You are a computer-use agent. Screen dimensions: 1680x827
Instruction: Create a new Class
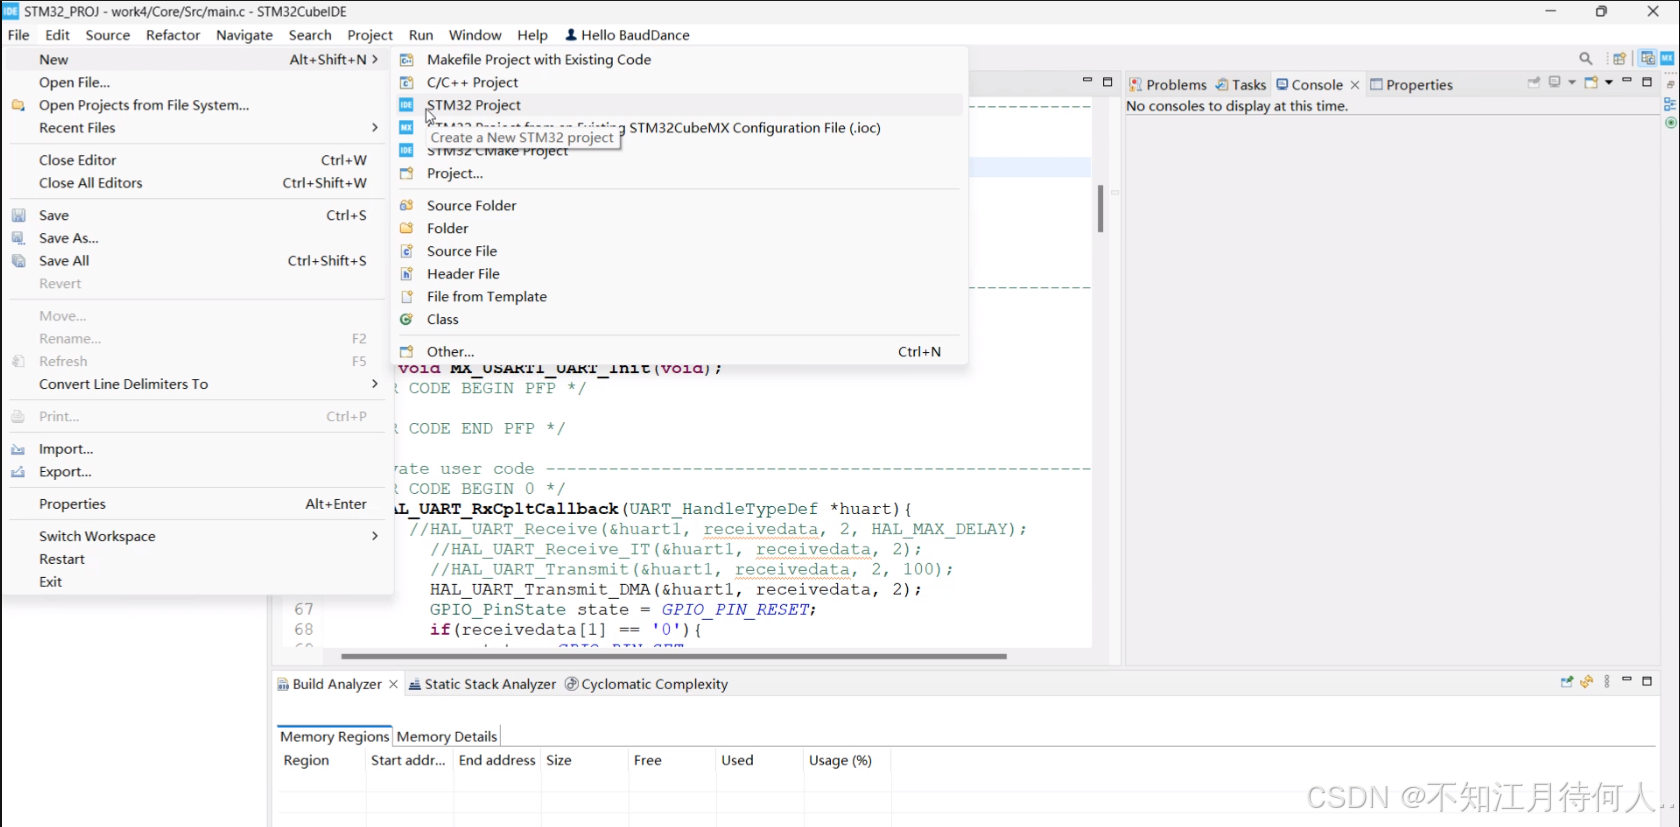(678, 320)
